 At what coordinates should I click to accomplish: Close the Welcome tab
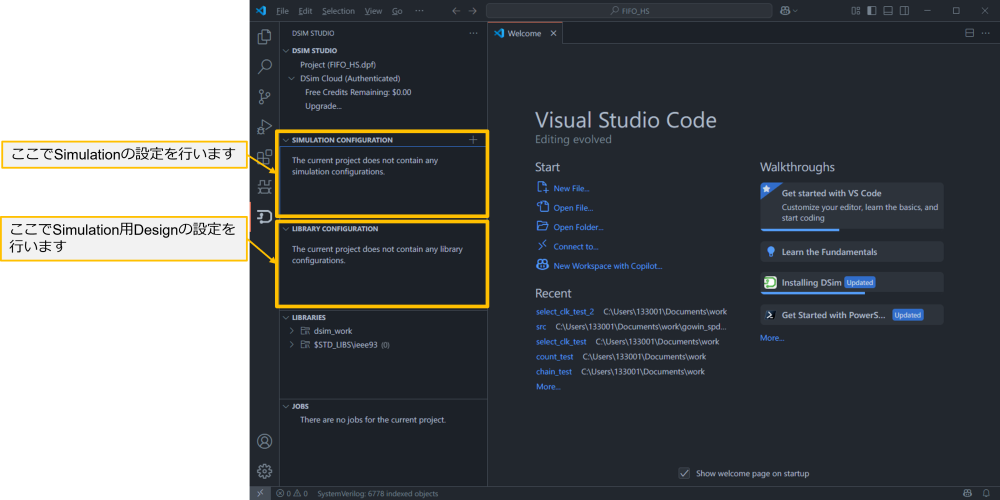point(553,34)
